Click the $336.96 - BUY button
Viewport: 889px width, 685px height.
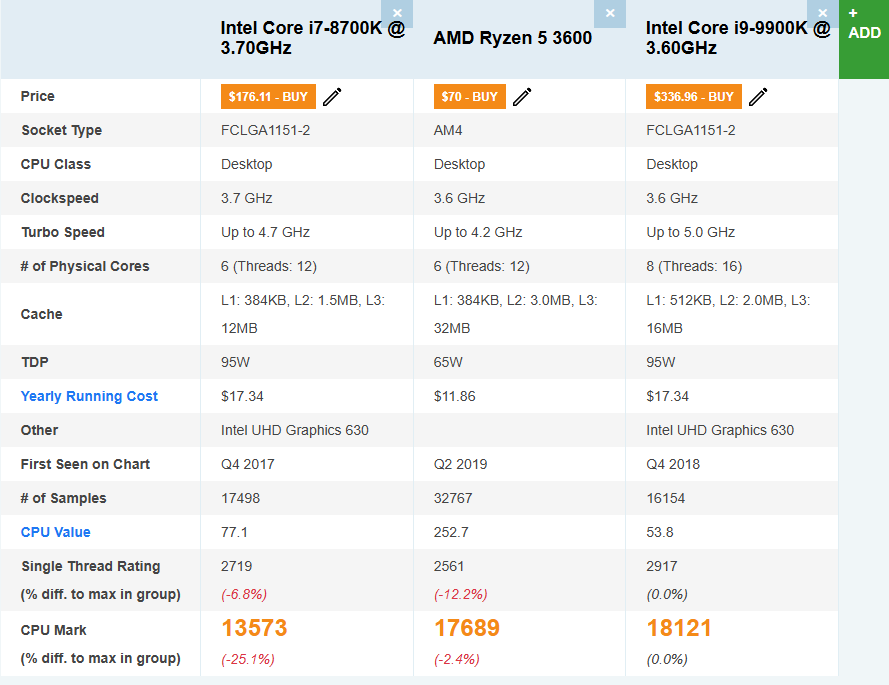click(693, 96)
